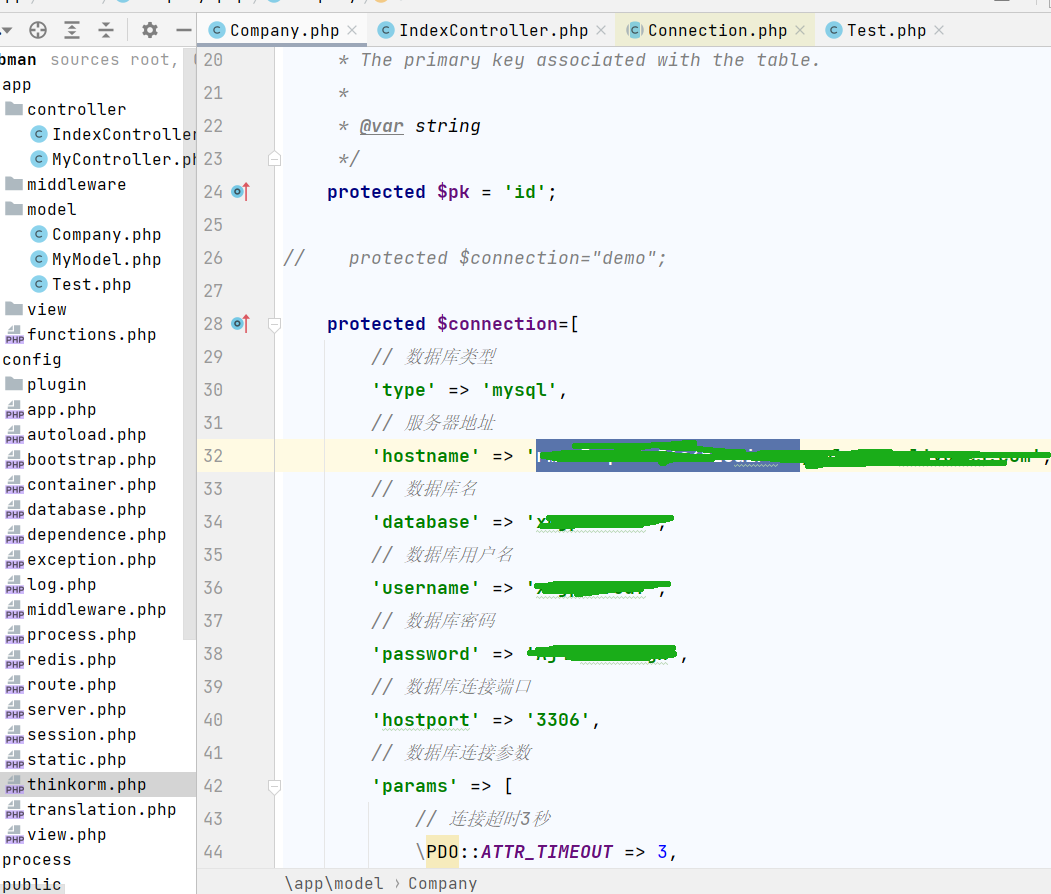Switch to the IndexController.php editor tab
Viewport: 1051px width, 894px height.
click(493, 30)
